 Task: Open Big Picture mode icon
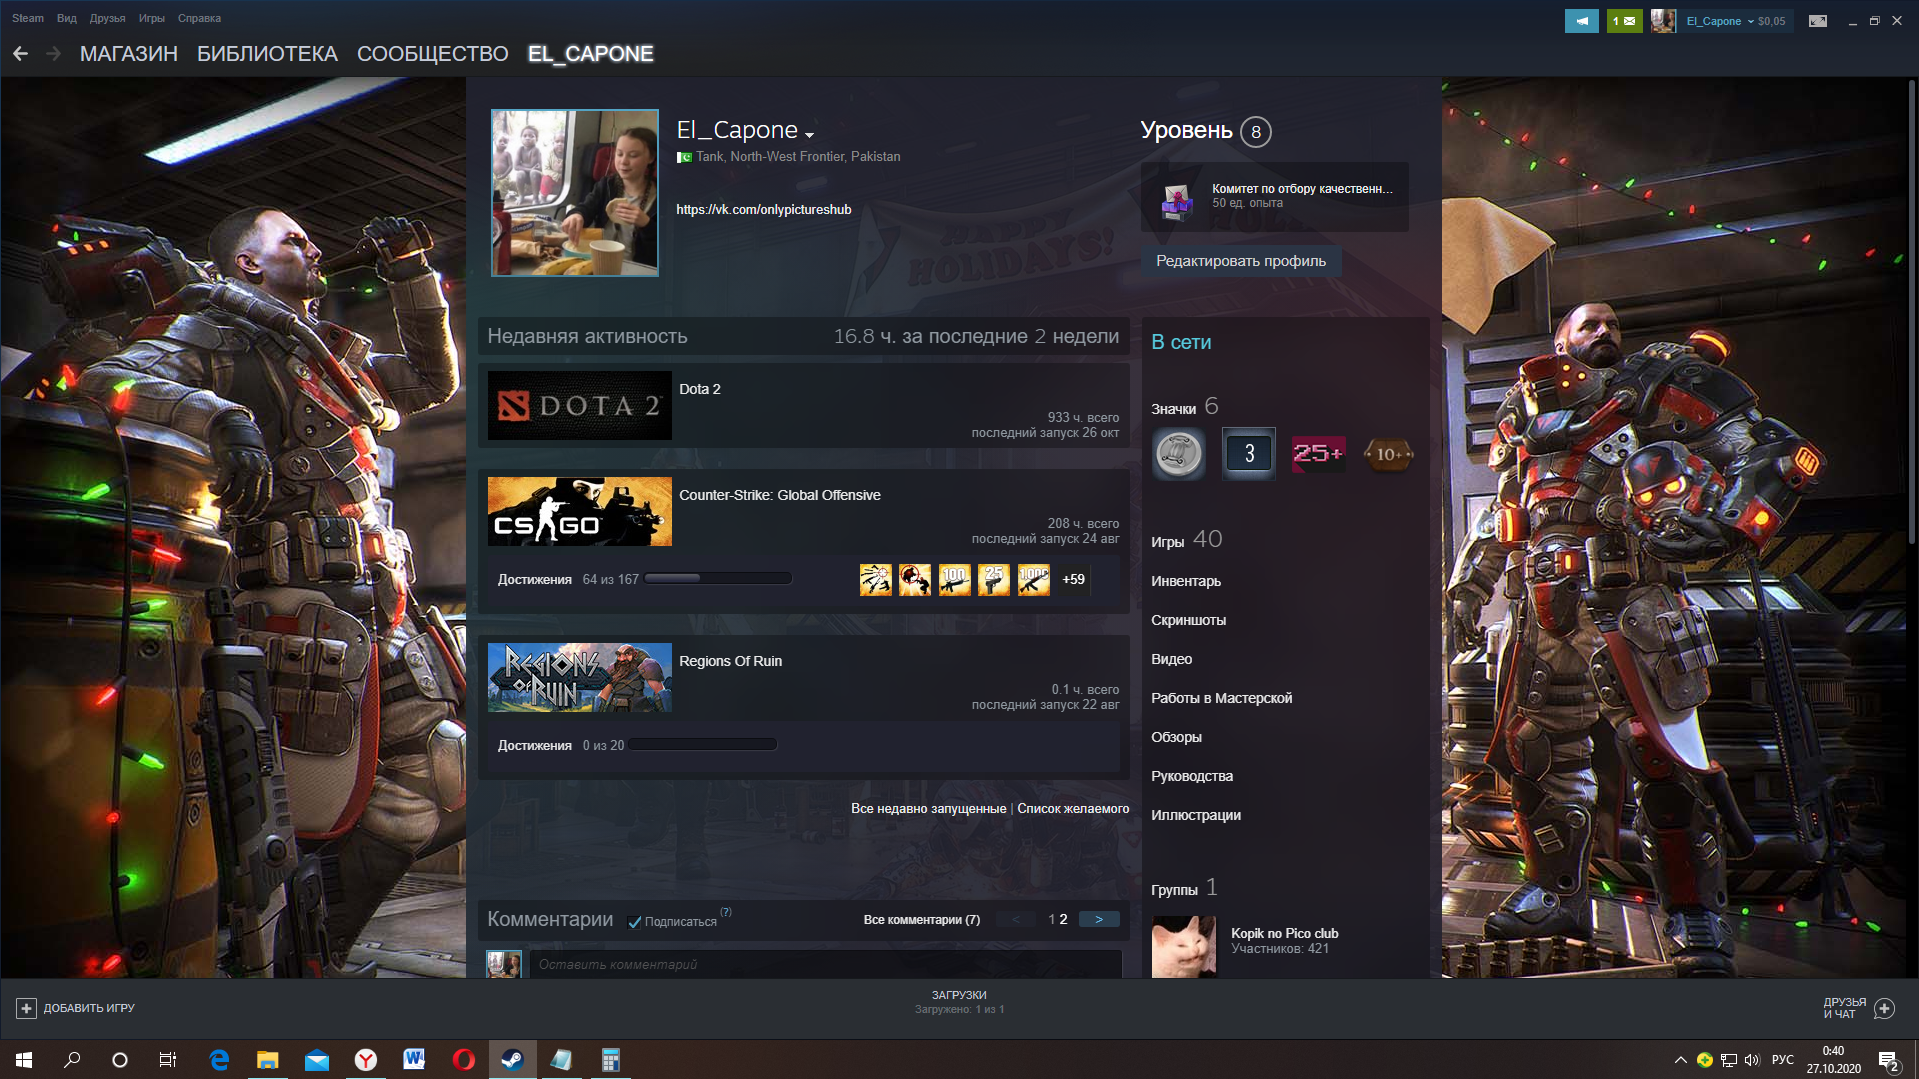click(x=1818, y=21)
